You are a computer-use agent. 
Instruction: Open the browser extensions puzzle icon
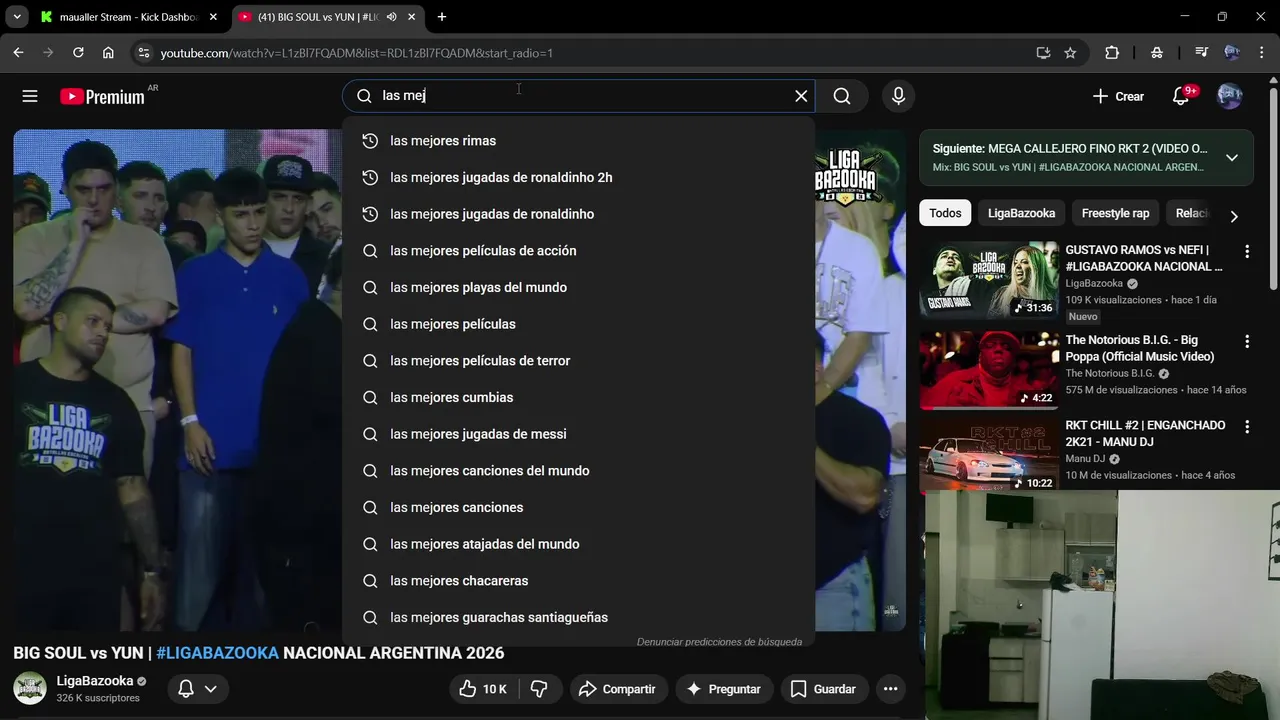pyautogui.click(x=1112, y=53)
